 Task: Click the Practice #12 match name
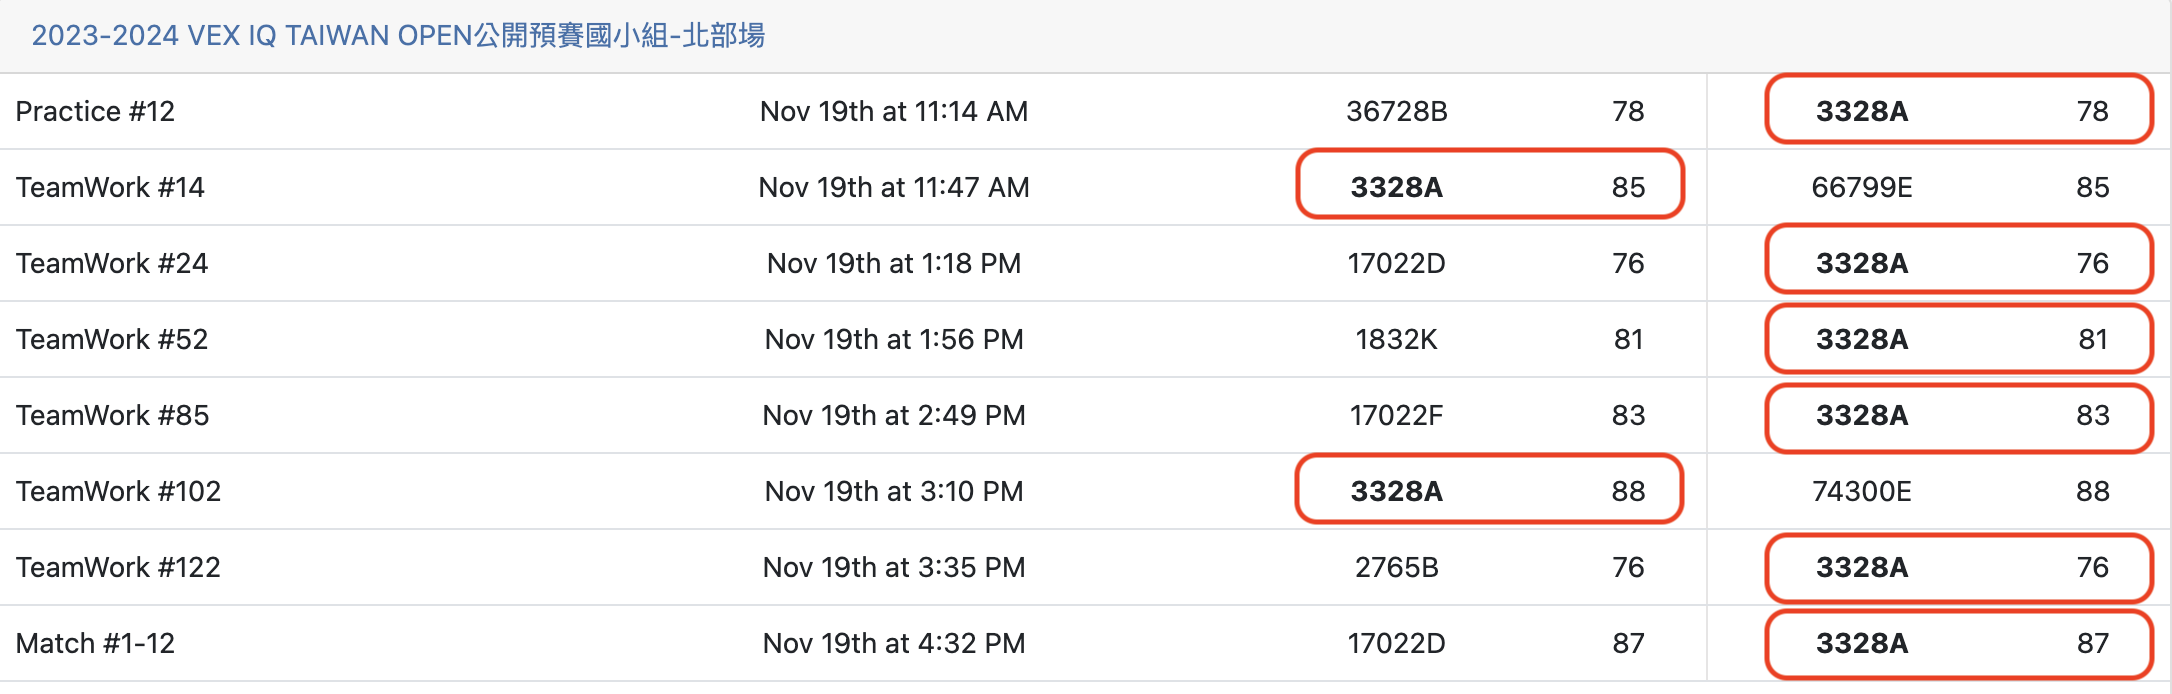click(95, 111)
